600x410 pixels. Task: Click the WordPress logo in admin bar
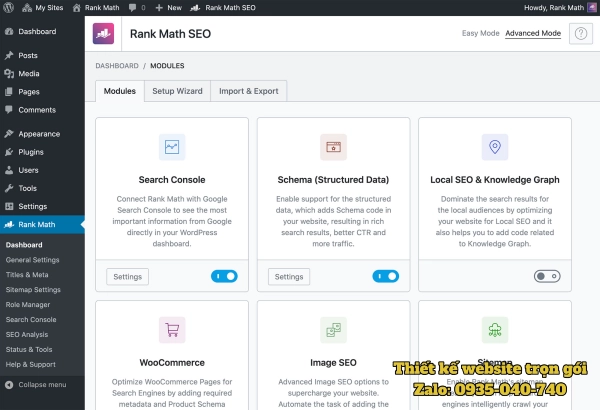tap(8, 8)
